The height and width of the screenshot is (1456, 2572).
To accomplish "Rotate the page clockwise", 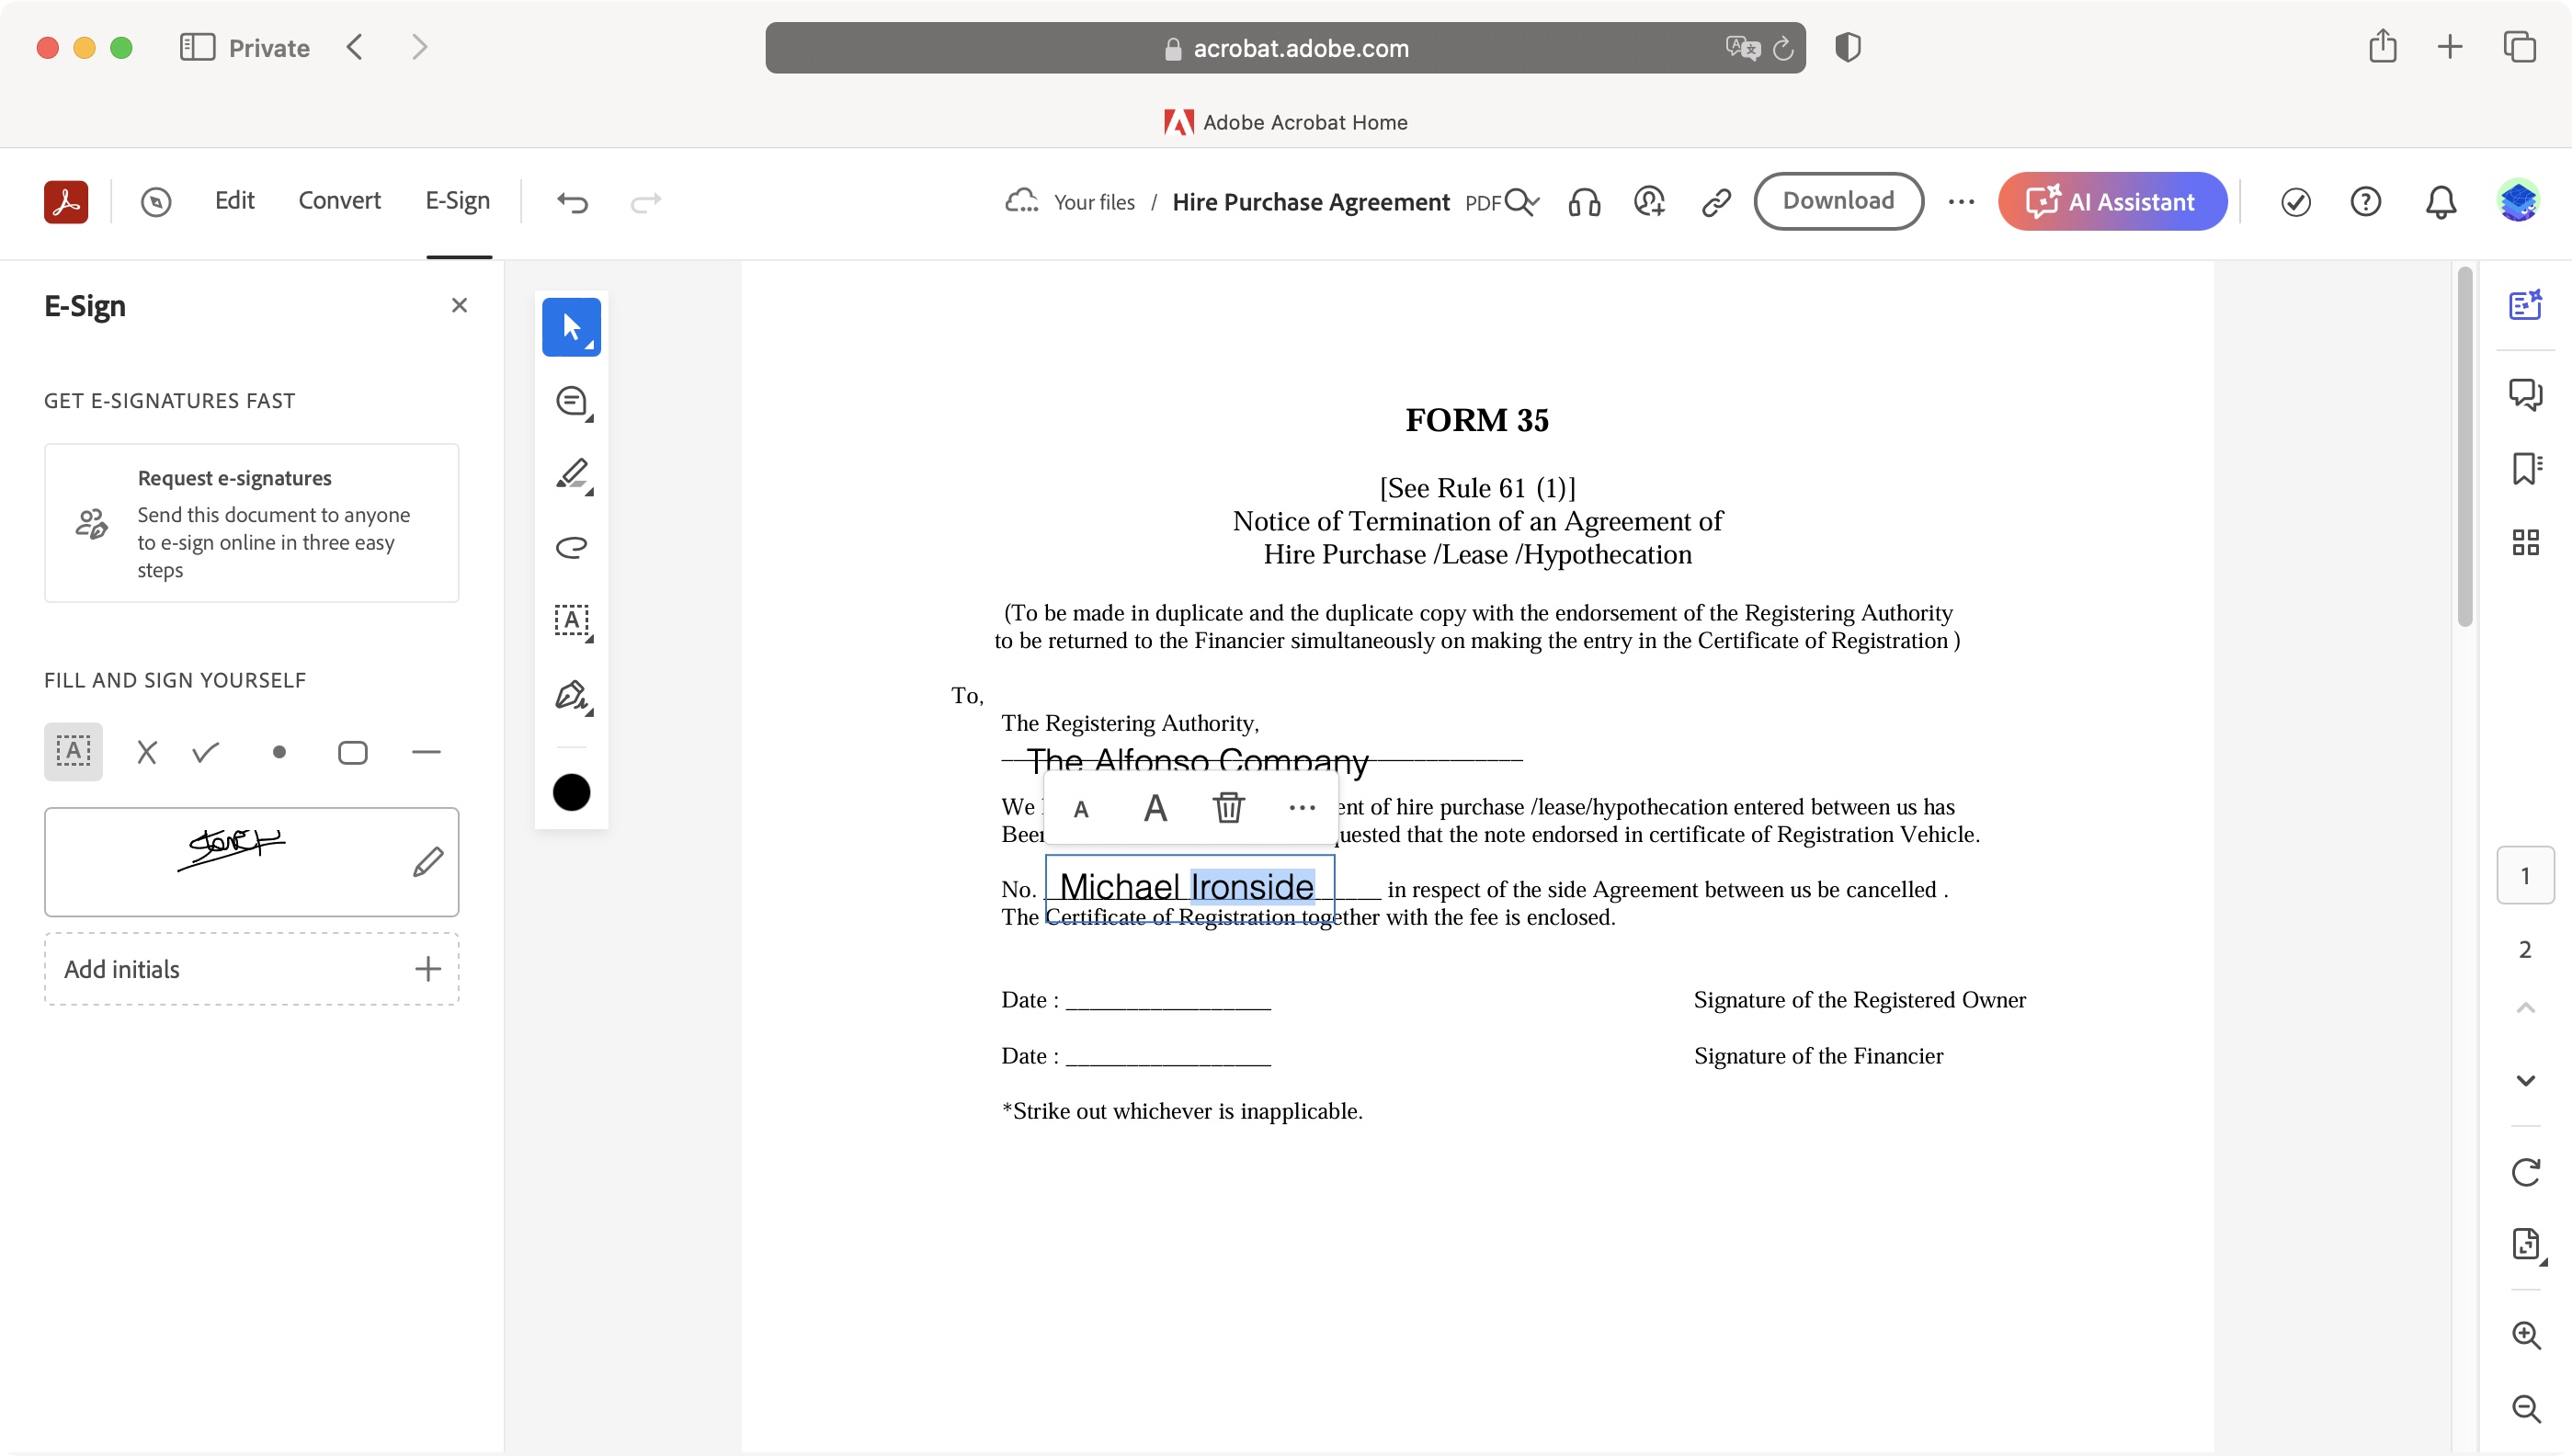I will 2525,1172.
